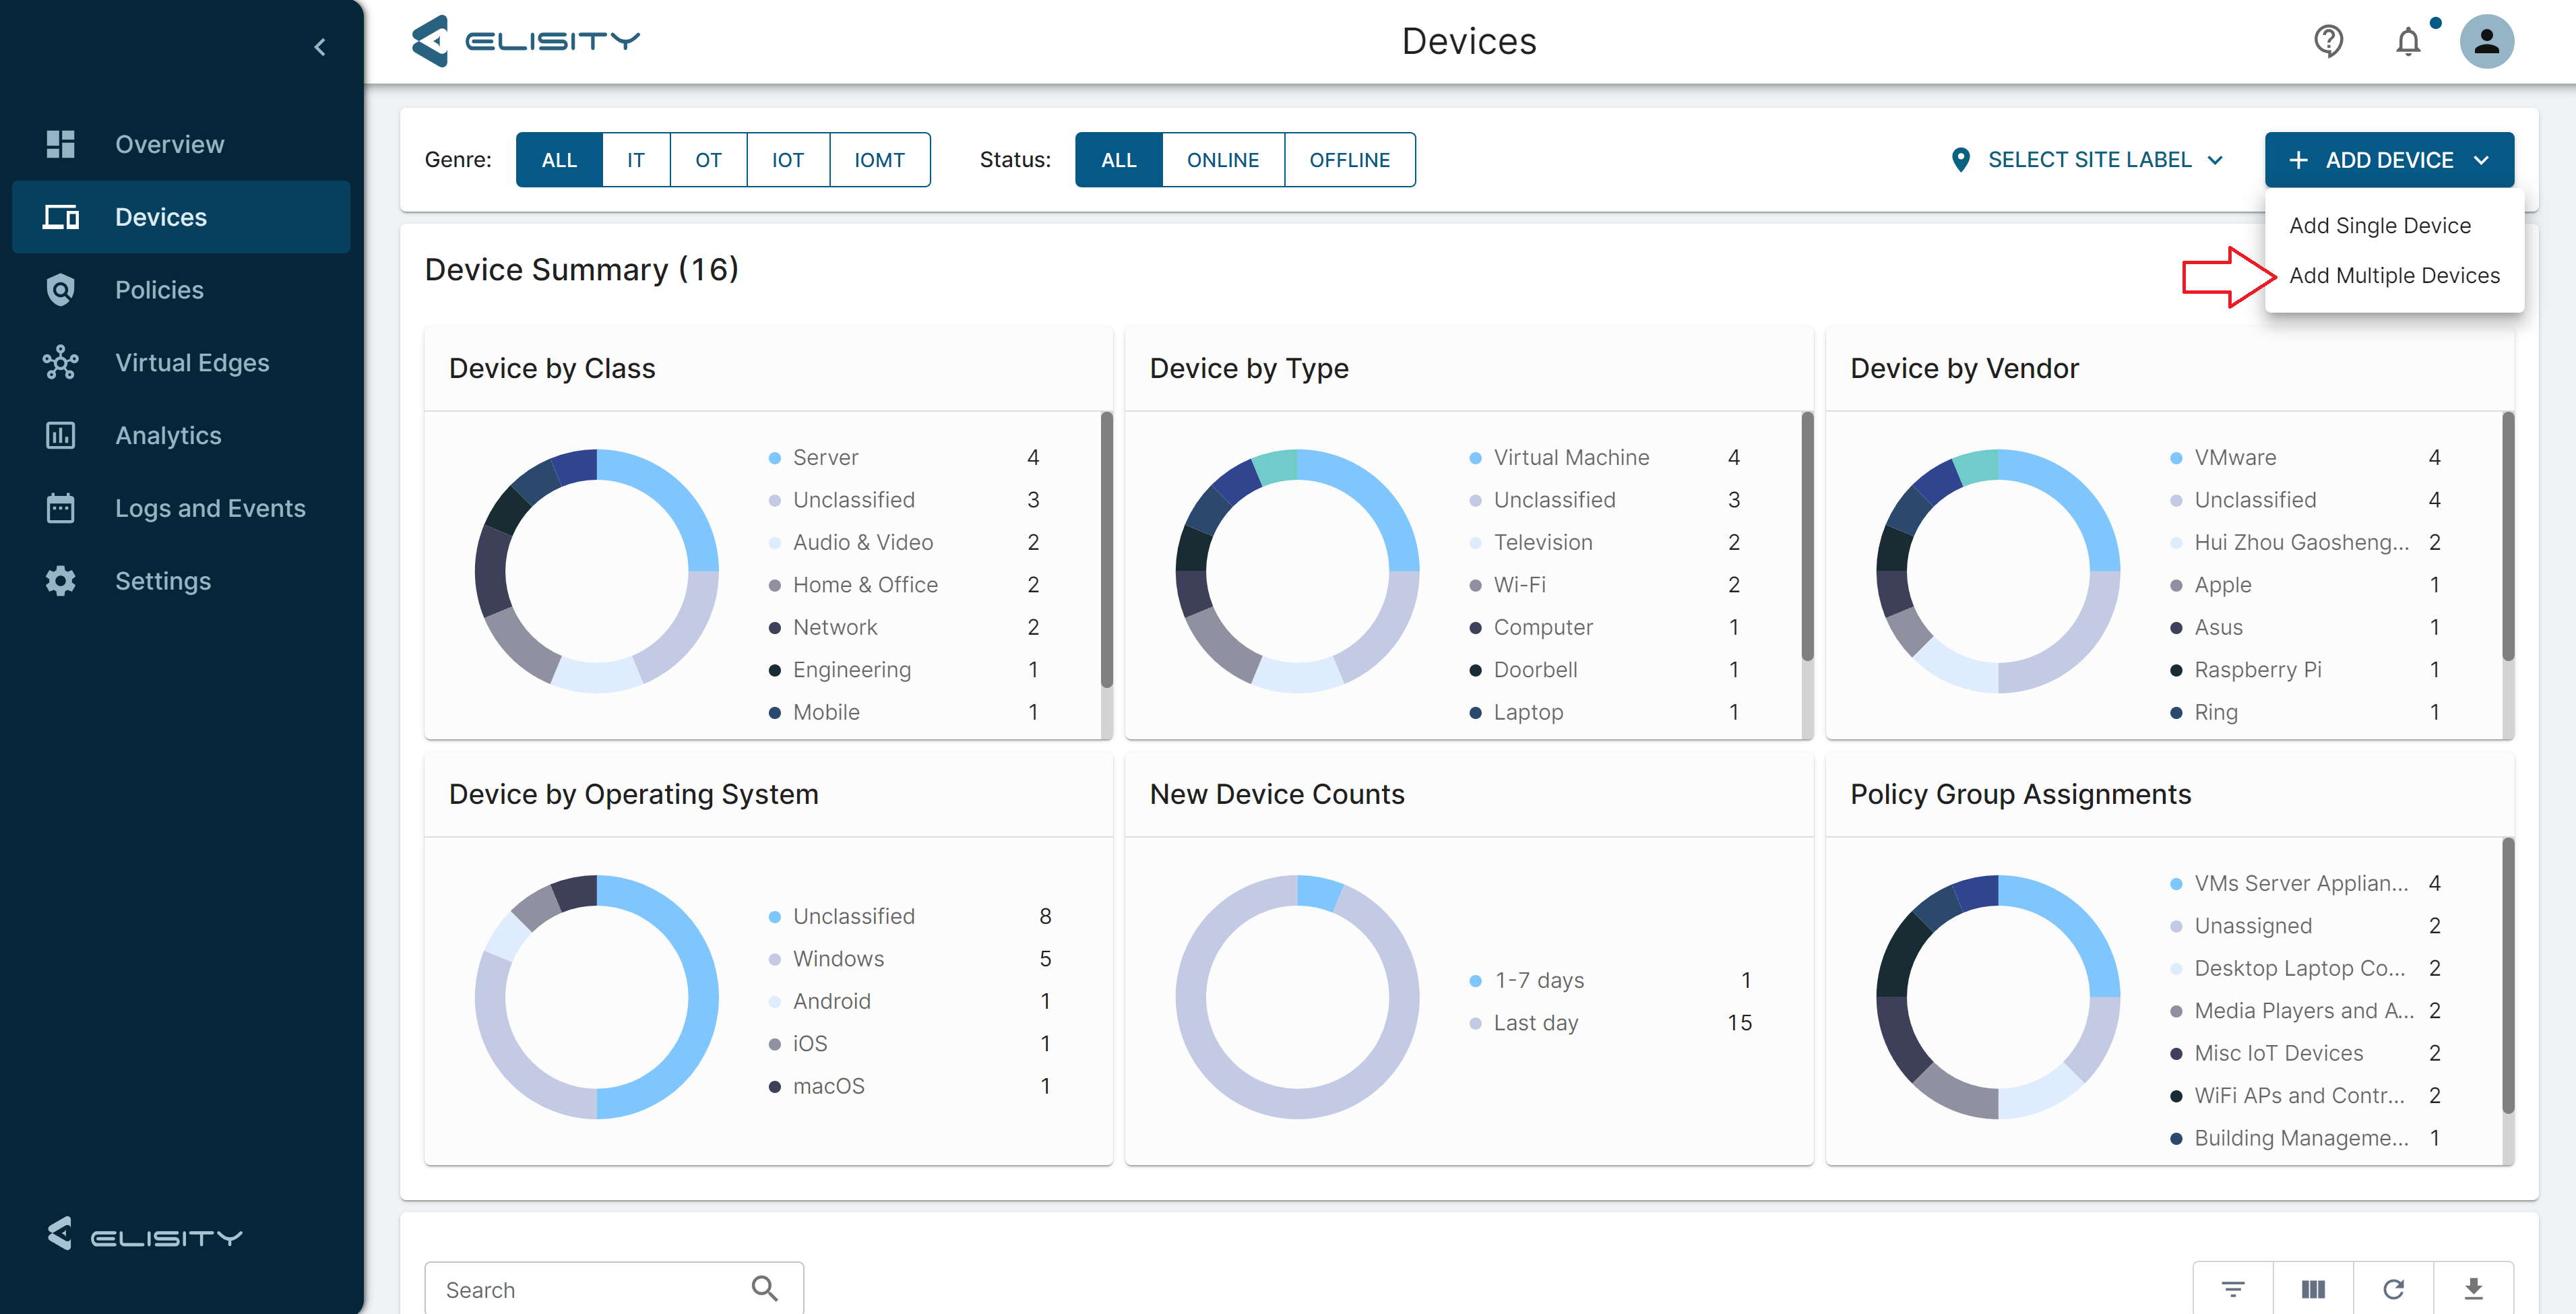The height and width of the screenshot is (1314, 2576).
Task: Open Logs and Events section
Action: pyautogui.click(x=210, y=508)
